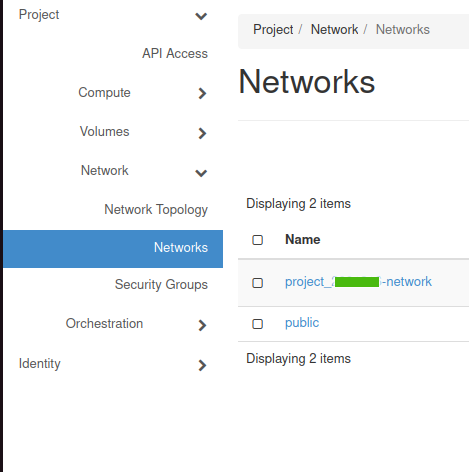This screenshot has width=469, height=472.
Task: Click the Compute sidebar label
Action: pyautogui.click(x=104, y=92)
